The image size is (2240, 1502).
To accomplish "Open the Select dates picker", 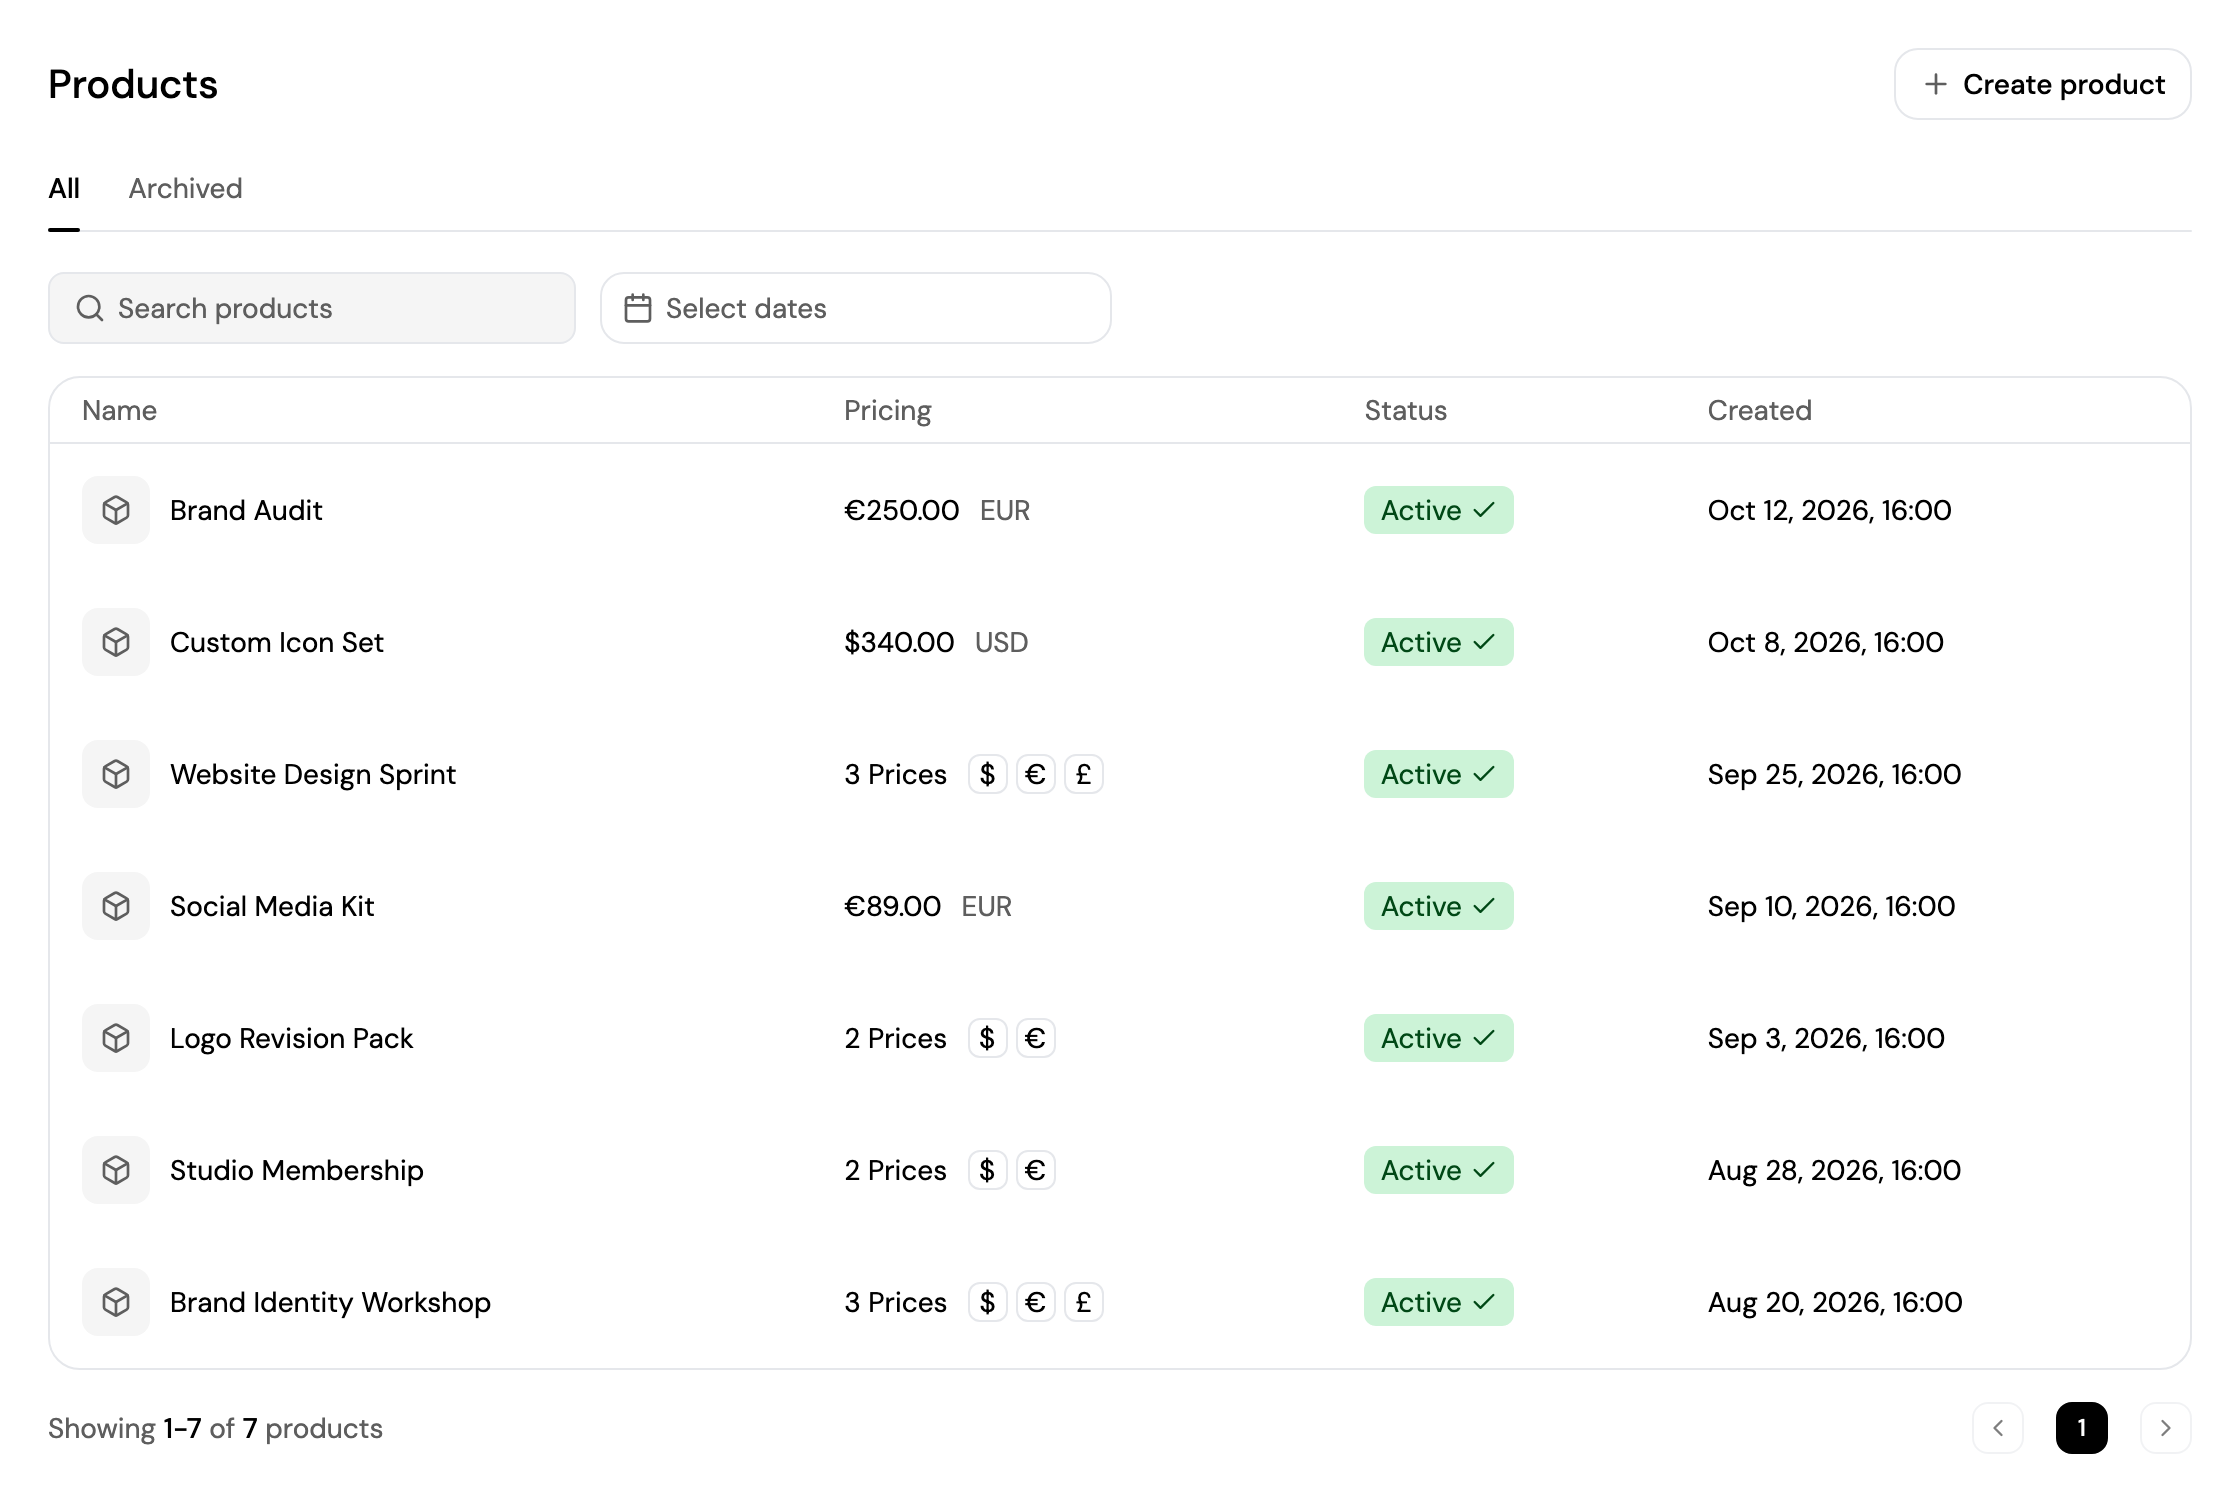I will 855,308.
